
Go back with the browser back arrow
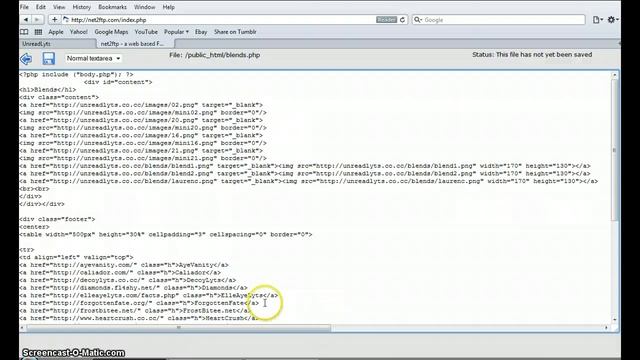[26, 20]
